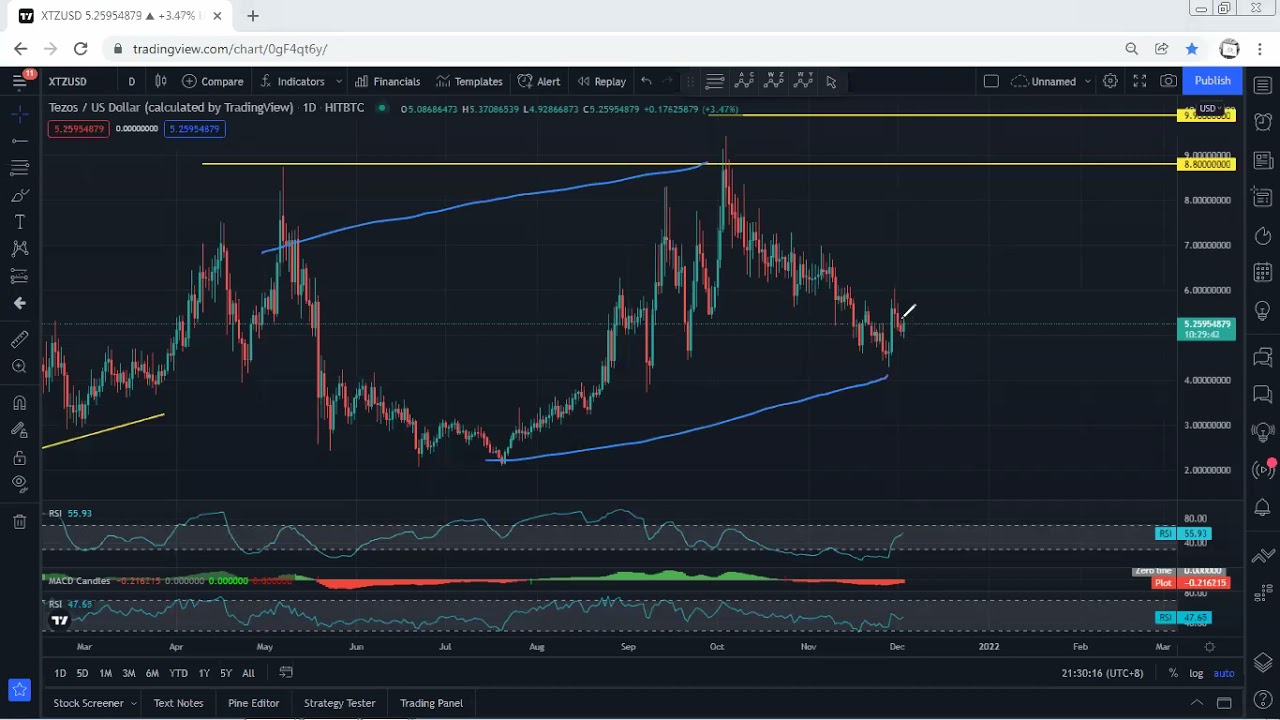Select the W-Z wave drawing tool
The width and height of the screenshot is (1280, 720).
pos(774,81)
